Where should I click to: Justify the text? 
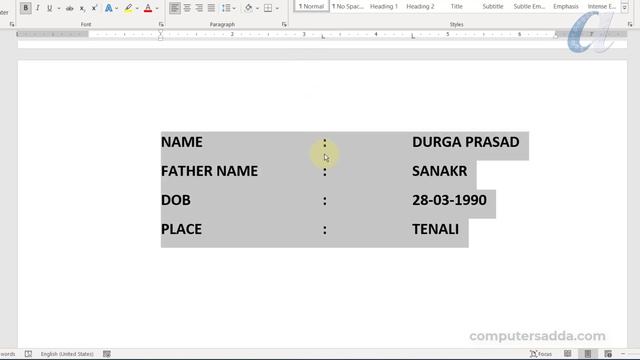coord(211,8)
